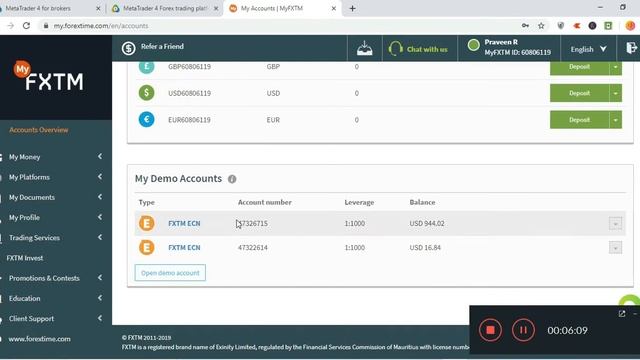Close the MetaTrader 4 for brokers tab
The width and height of the screenshot is (640, 360).
tap(98, 8)
